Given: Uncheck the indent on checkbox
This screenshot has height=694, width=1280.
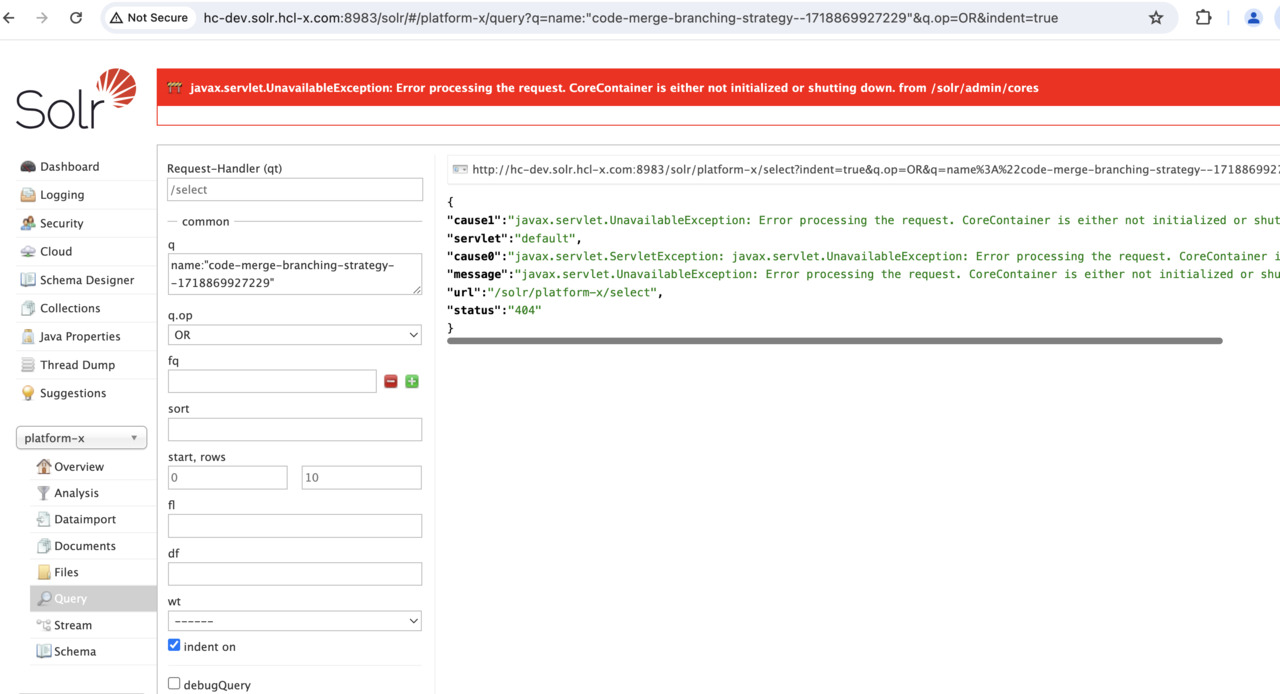Looking at the screenshot, I should click(x=174, y=646).
